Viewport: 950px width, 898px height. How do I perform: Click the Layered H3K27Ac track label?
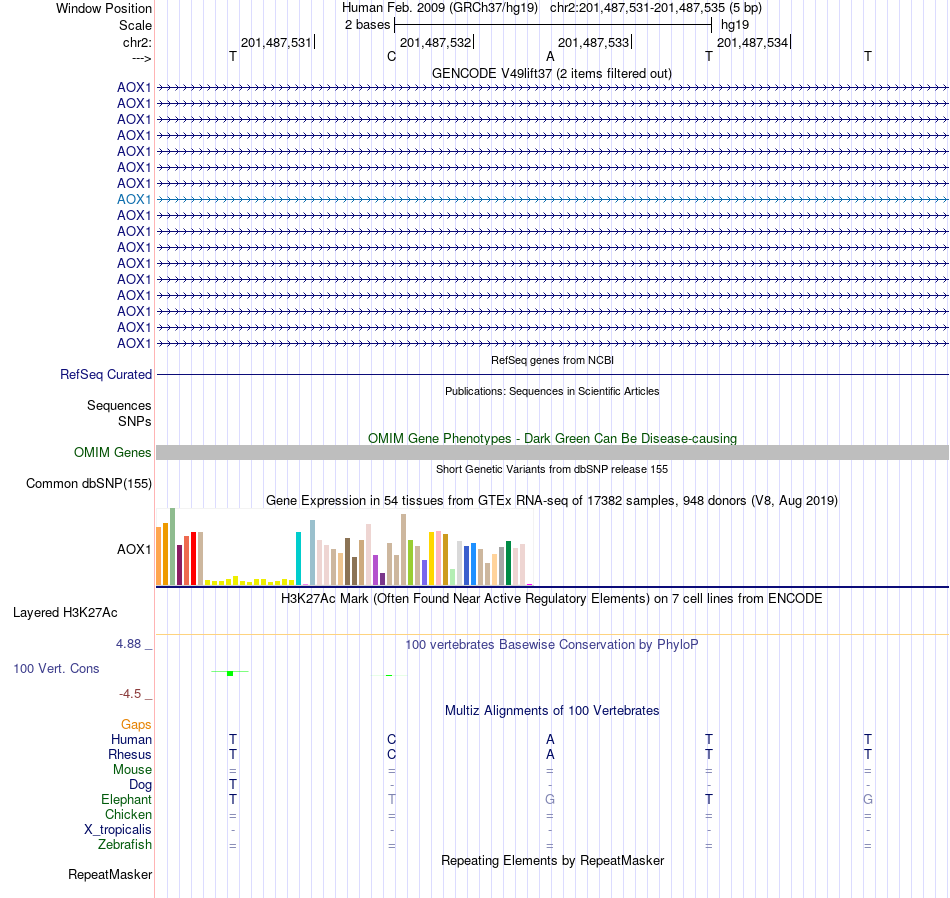(65, 613)
